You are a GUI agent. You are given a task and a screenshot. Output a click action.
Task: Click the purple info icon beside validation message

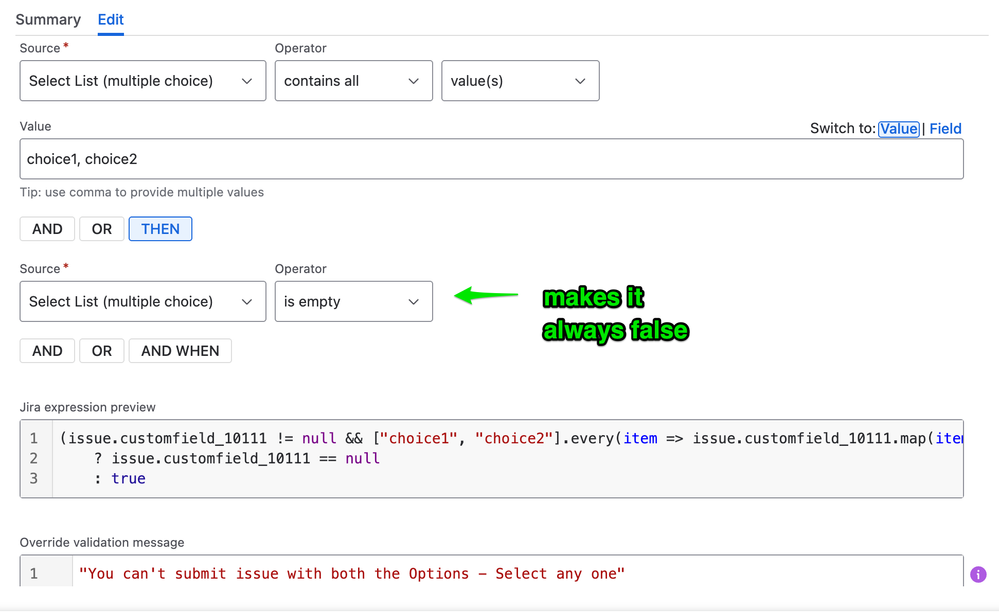(978, 574)
